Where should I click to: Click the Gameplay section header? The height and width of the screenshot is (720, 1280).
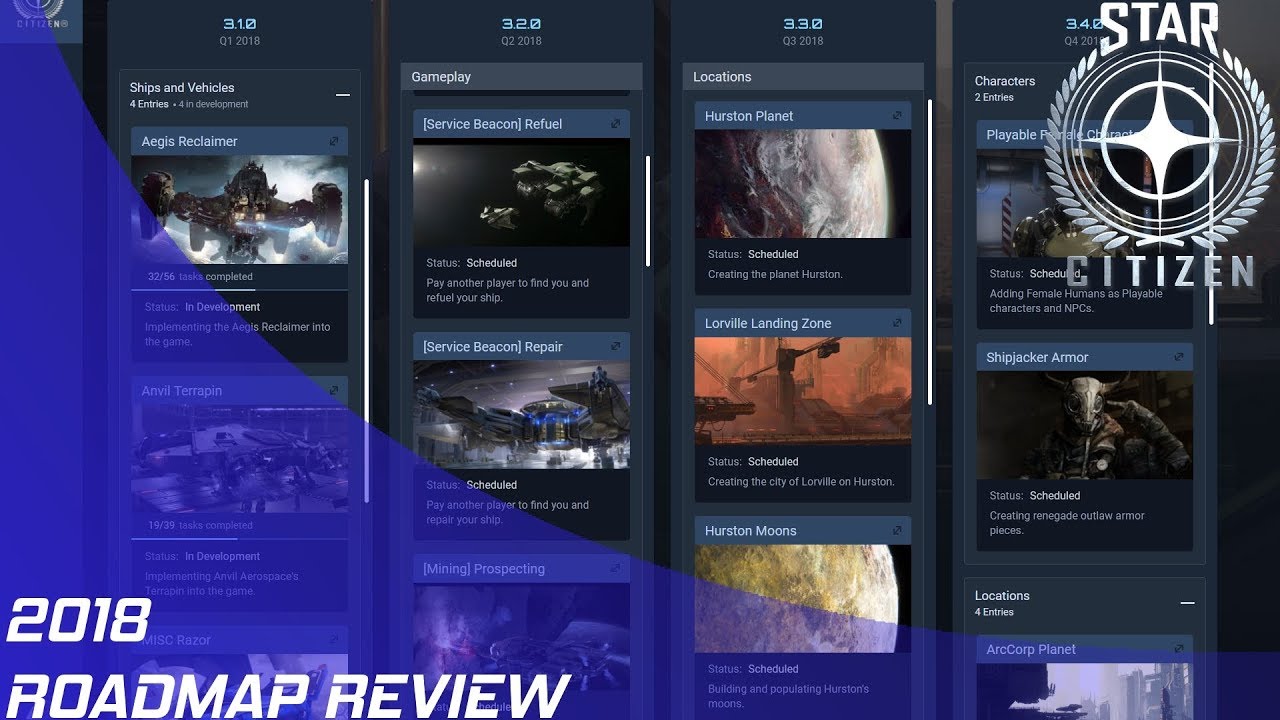coord(521,77)
